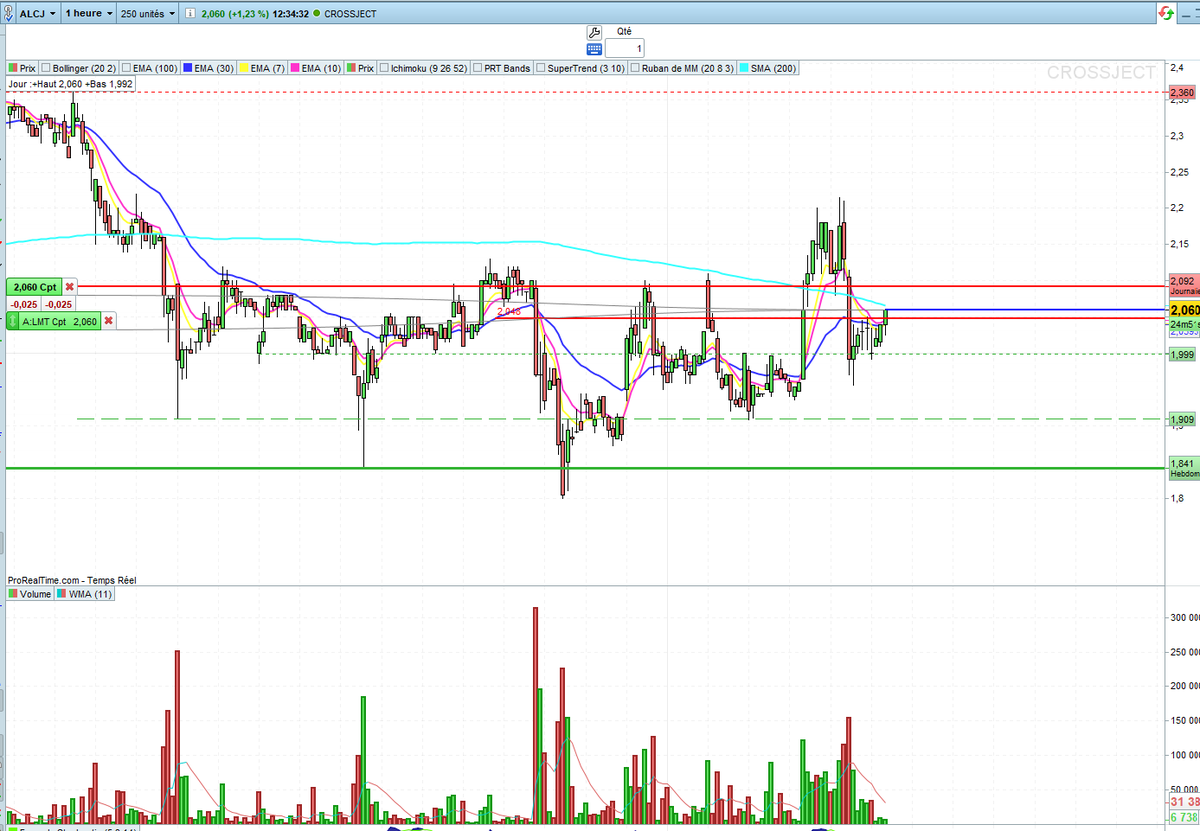The width and height of the screenshot is (1200, 831).
Task: Toggle SuperTrend (3 10) checkbox
Action: (x=540, y=68)
